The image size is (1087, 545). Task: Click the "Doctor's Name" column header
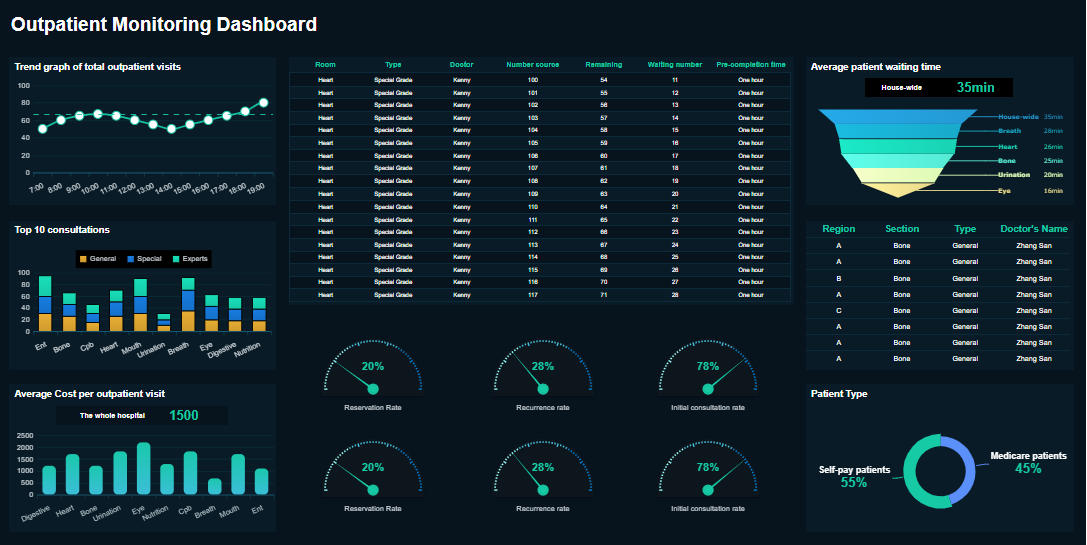1034,229
